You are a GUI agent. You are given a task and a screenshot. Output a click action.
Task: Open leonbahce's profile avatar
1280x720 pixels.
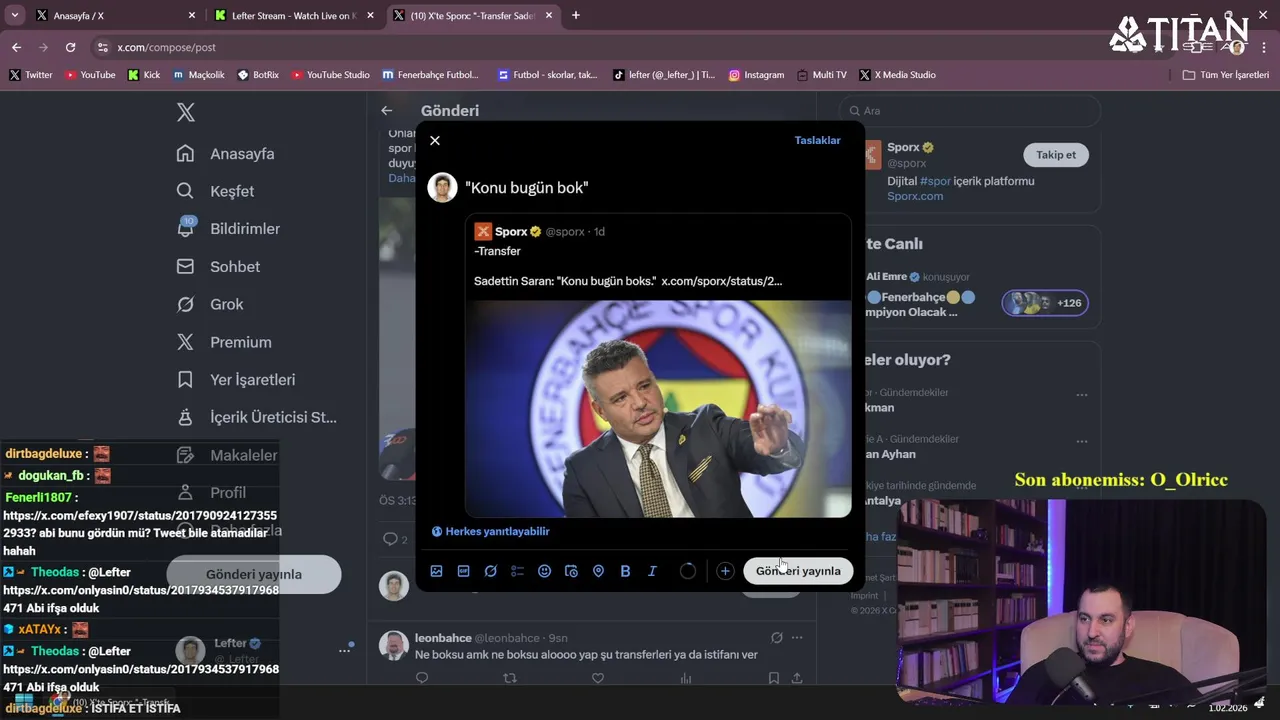[394, 646]
